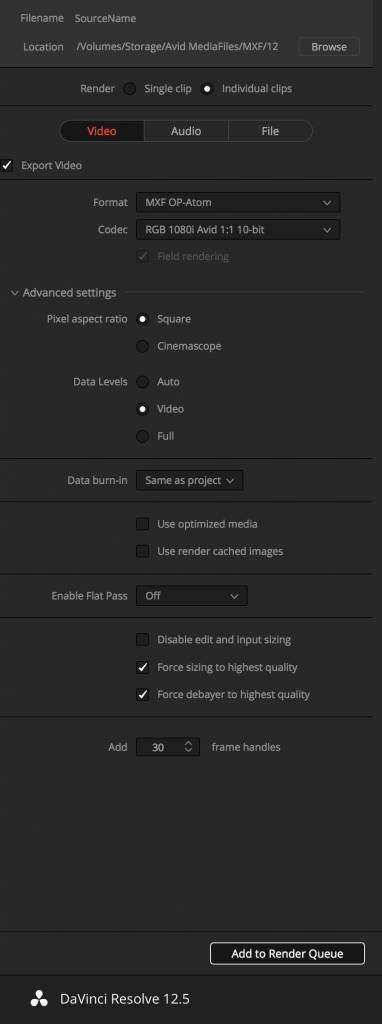
Task: Toggle Force debayer to highest quality
Action: [142, 695]
